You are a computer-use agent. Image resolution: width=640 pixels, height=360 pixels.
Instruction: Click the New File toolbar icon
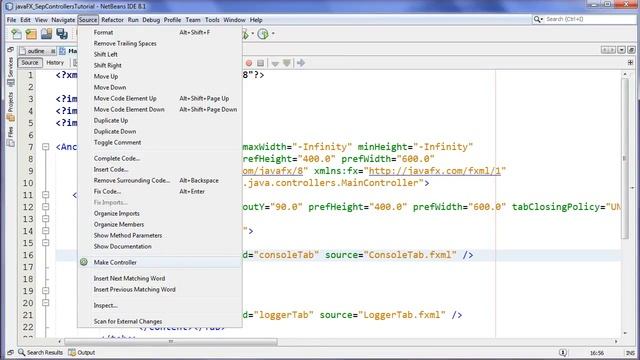(x=16, y=34)
